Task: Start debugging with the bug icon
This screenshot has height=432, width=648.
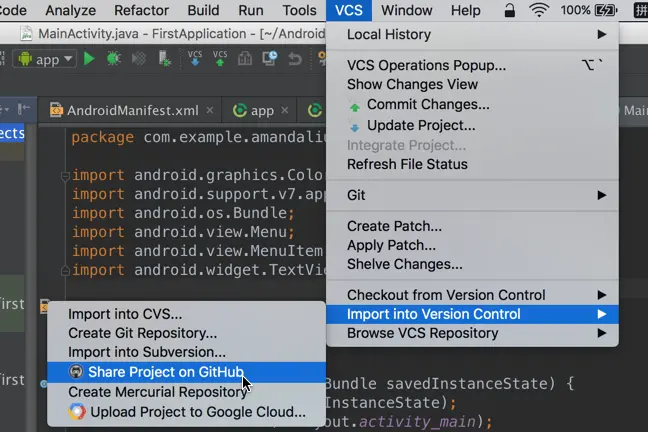Action: pyautogui.click(x=114, y=59)
